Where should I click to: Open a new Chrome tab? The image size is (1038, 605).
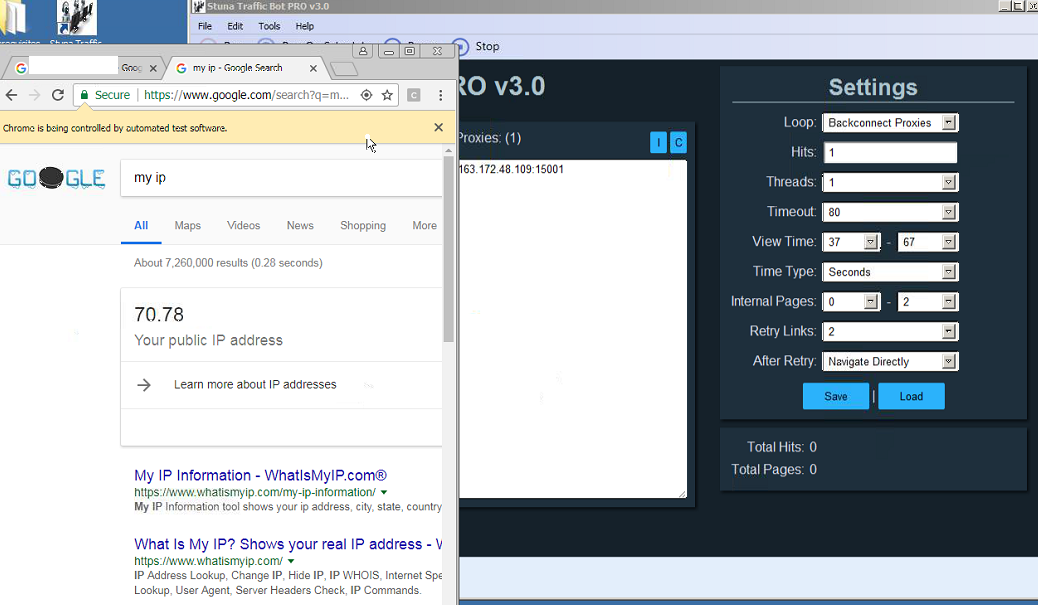pos(344,69)
